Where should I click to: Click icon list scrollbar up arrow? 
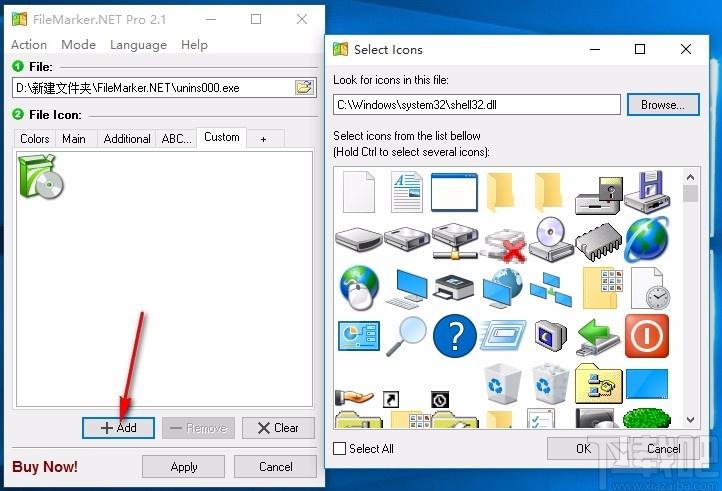[690, 177]
